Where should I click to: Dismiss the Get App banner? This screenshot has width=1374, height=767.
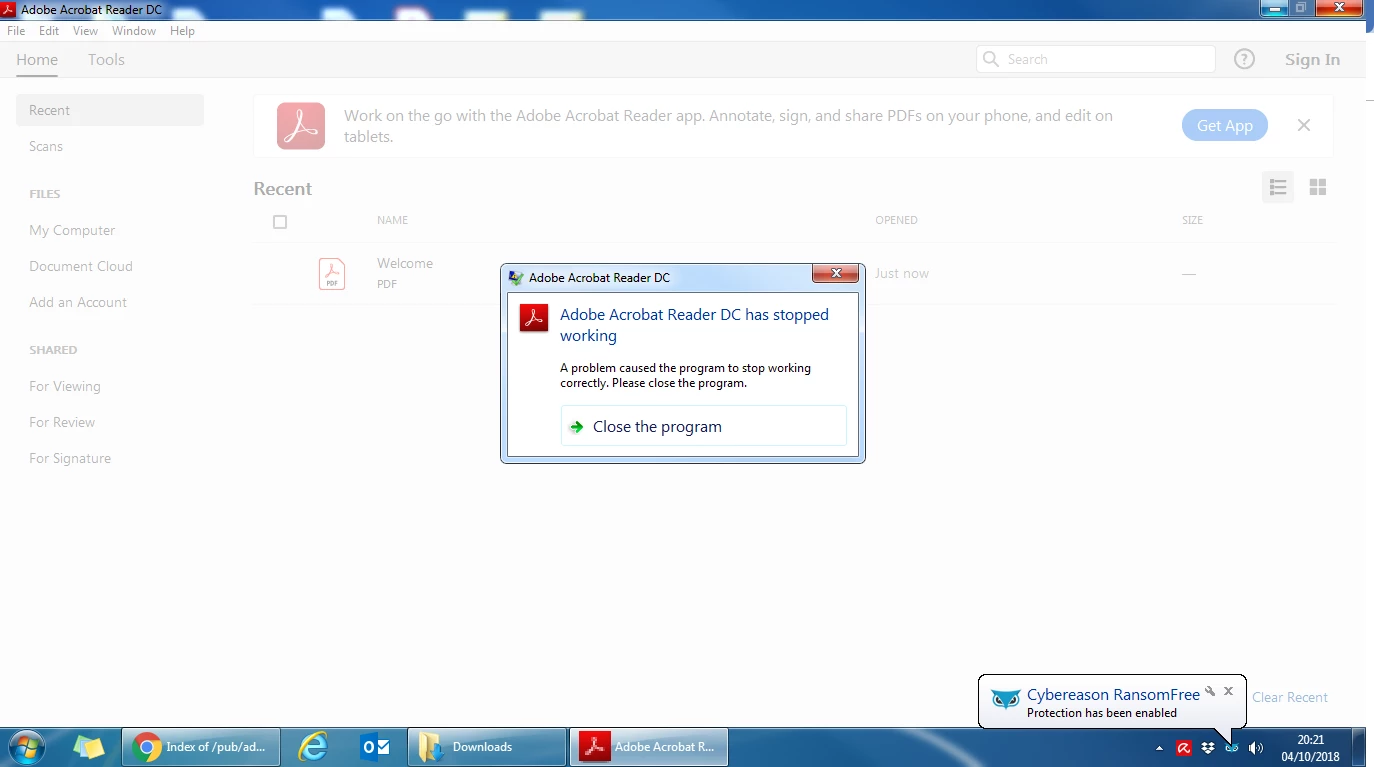(x=1303, y=125)
